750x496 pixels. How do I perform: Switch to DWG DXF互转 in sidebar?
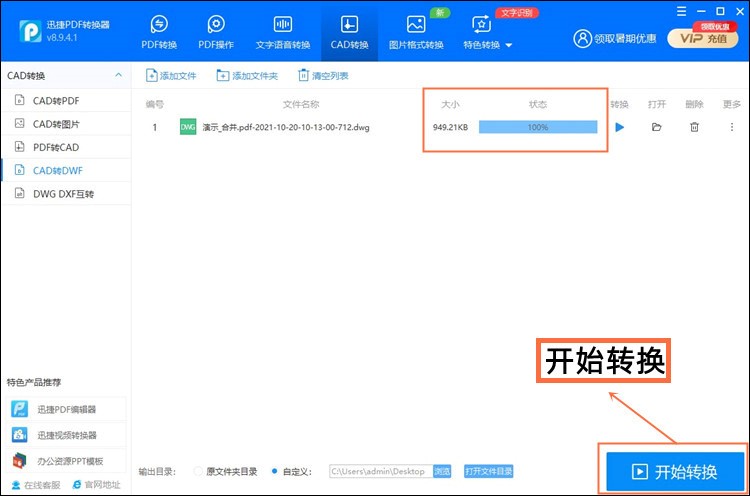pyautogui.click(x=62, y=194)
